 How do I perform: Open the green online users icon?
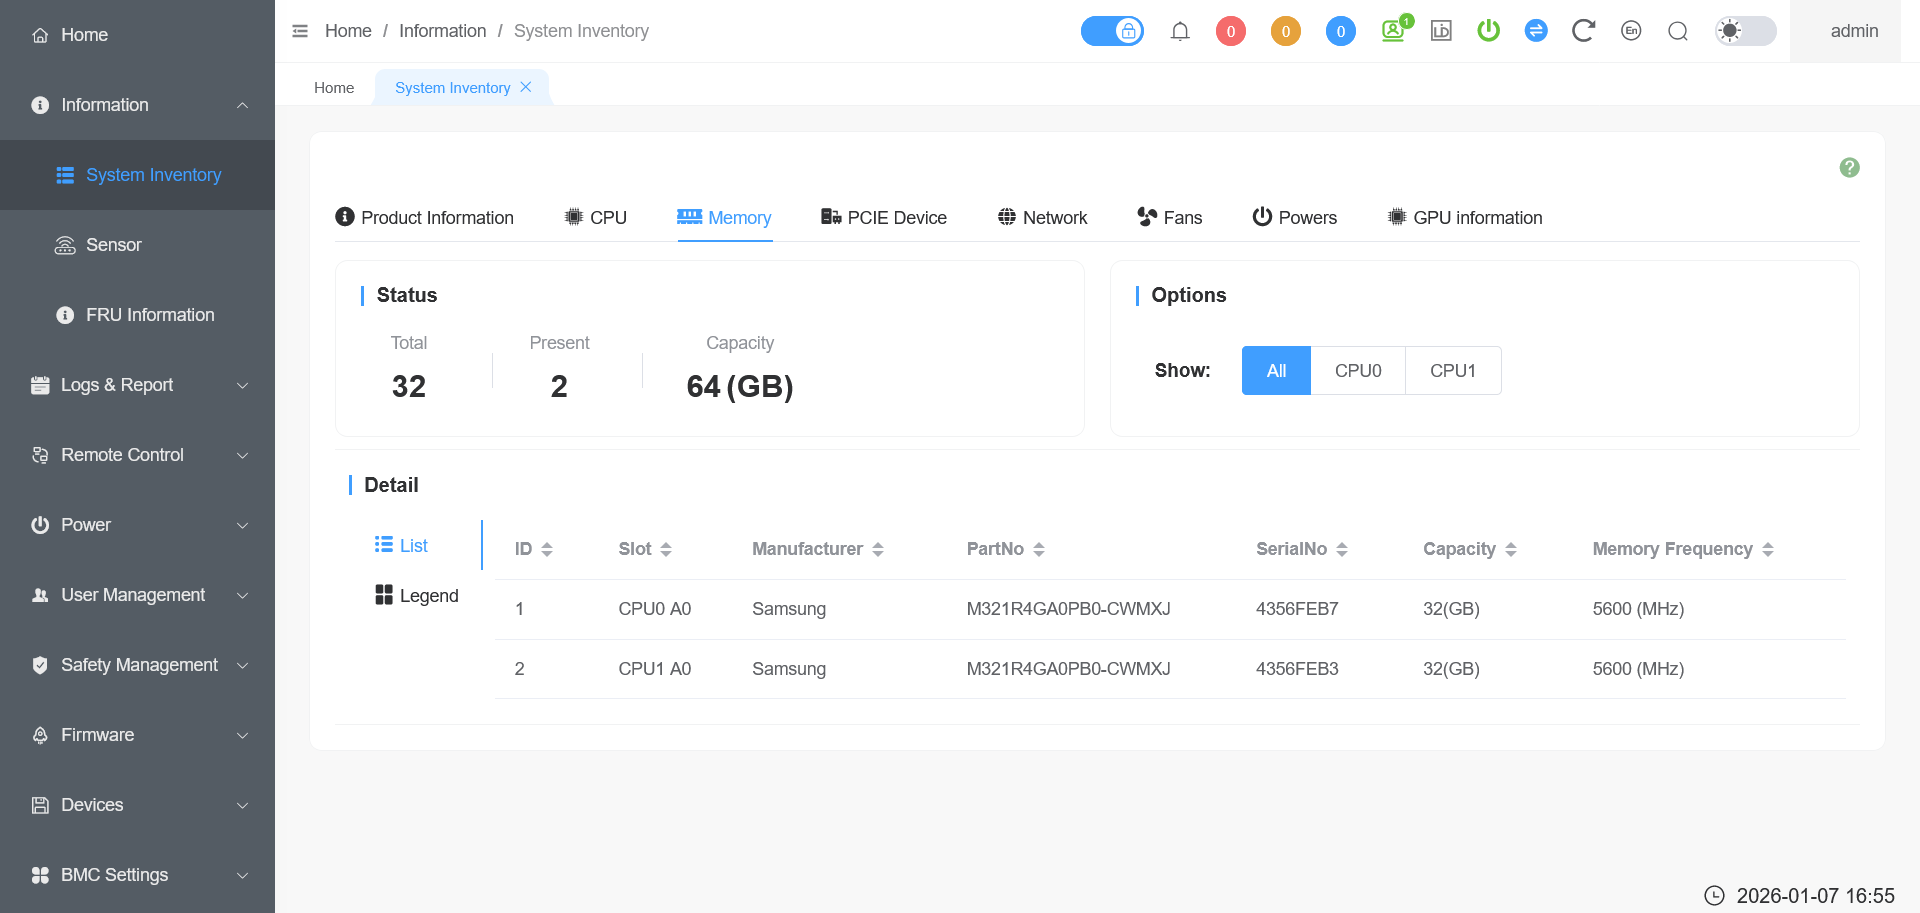(x=1393, y=31)
